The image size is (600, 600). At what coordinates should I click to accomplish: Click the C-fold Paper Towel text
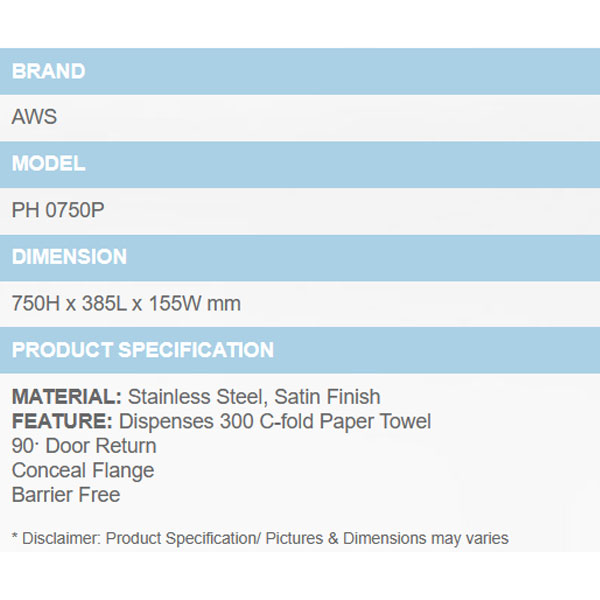351,421
